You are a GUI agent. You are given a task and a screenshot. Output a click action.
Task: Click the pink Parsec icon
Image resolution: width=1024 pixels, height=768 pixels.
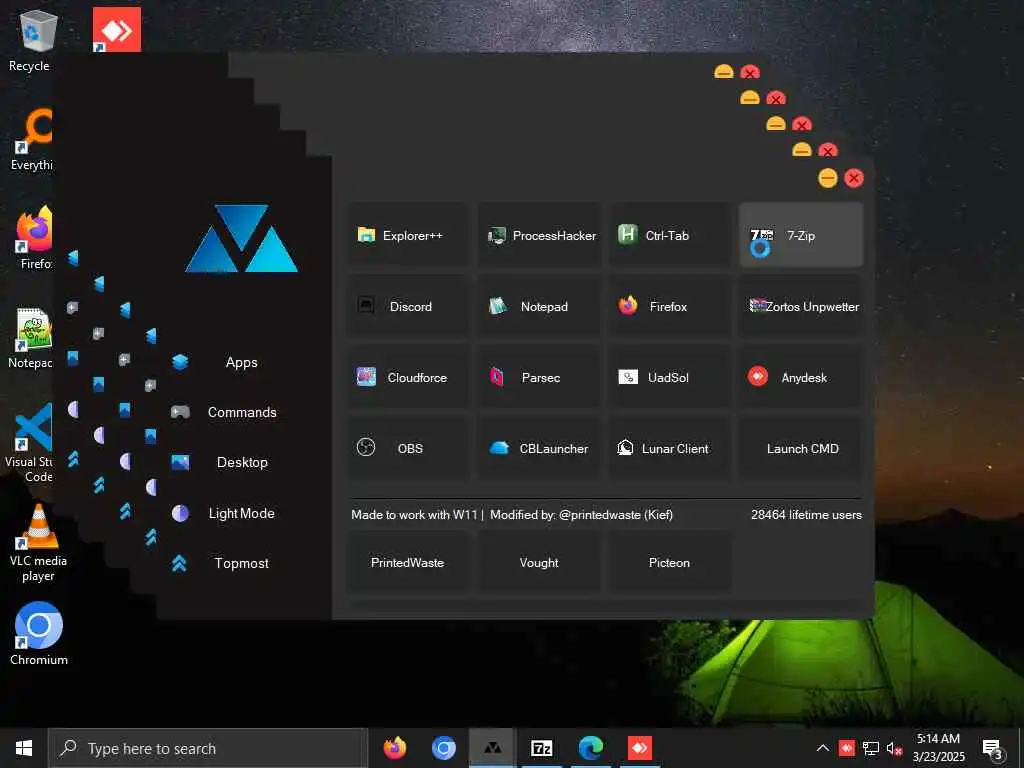[497, 377]
